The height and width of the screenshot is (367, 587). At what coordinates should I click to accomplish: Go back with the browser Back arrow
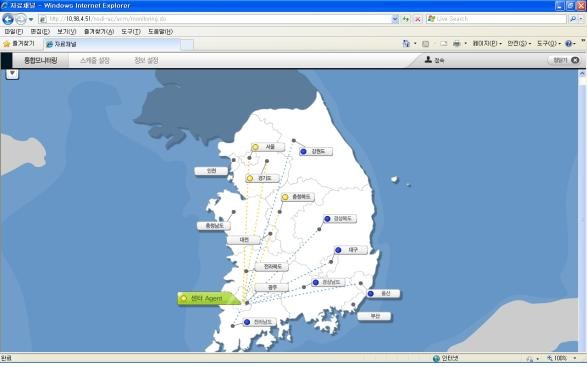[x=8, y=19]
